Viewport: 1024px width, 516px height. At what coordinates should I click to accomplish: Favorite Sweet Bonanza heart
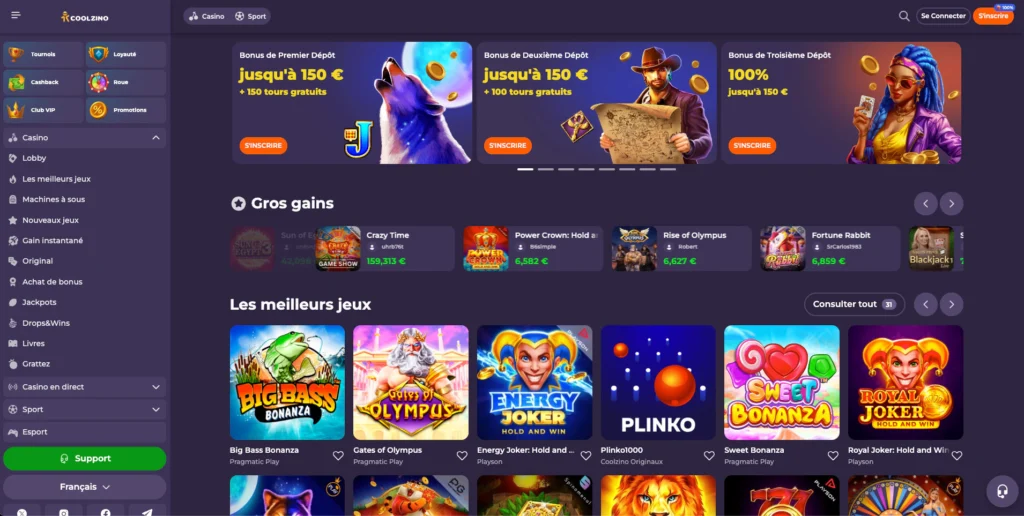(833, 455)
